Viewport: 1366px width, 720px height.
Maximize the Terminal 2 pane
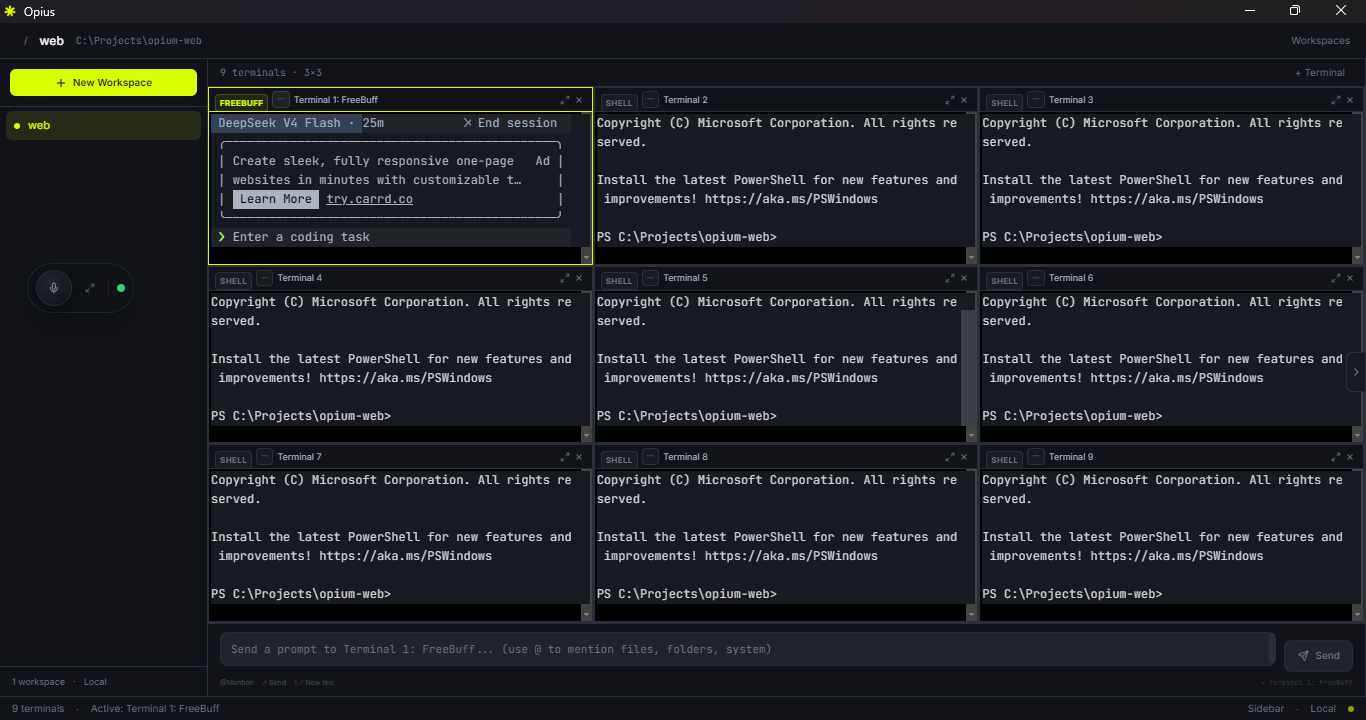950,100
